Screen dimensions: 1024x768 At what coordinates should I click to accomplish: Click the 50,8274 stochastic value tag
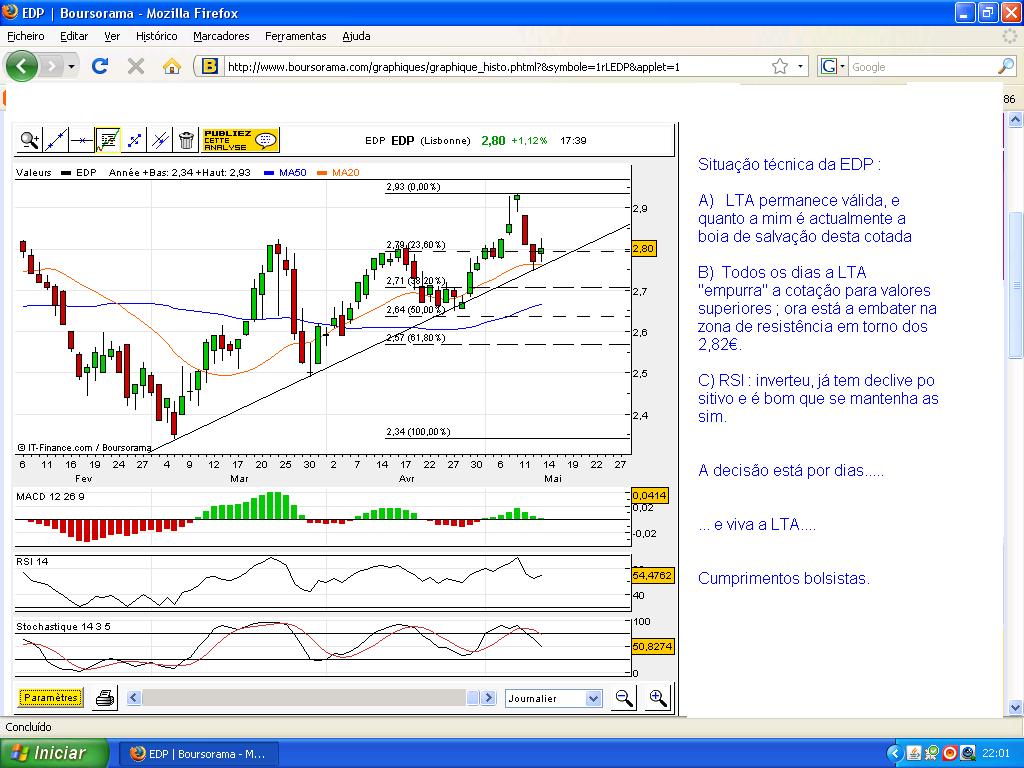click(x=652, y=647)
